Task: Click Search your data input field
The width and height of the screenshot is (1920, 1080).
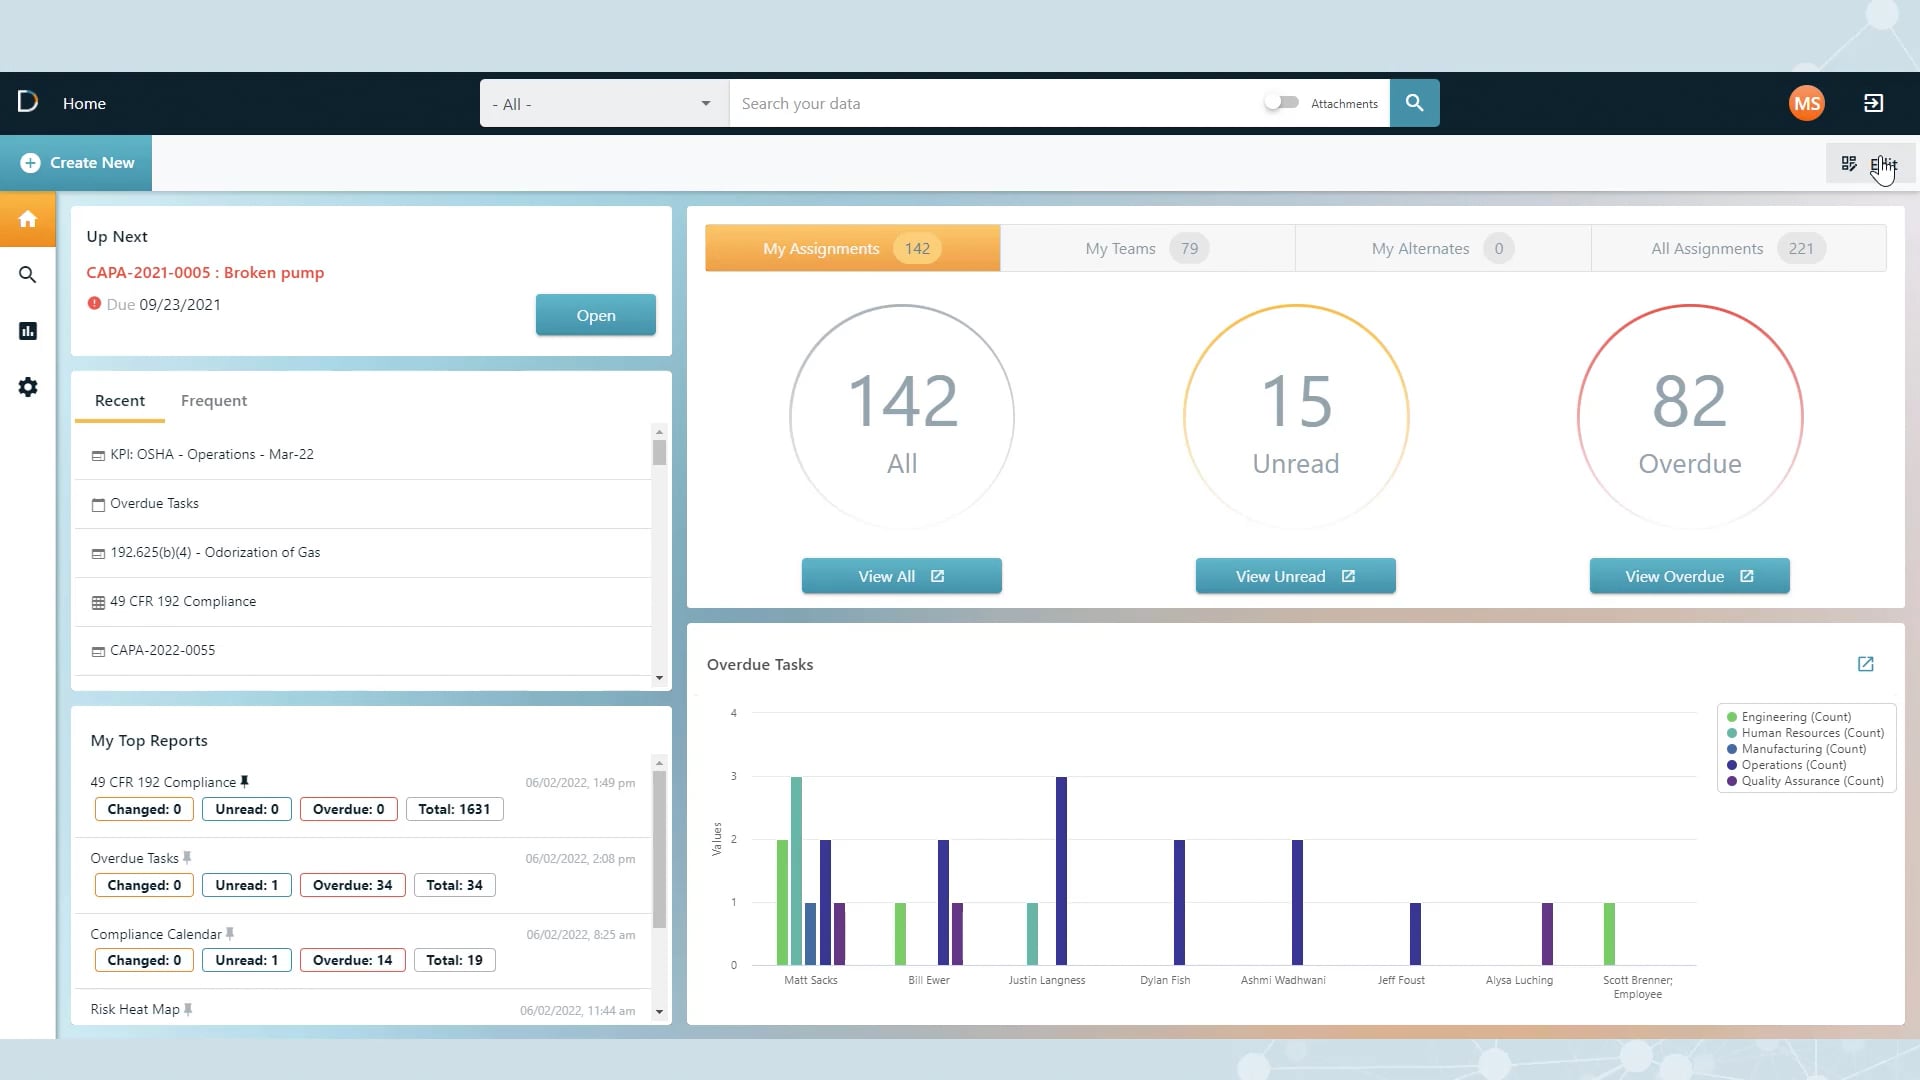Action: (x=994, y=103)
